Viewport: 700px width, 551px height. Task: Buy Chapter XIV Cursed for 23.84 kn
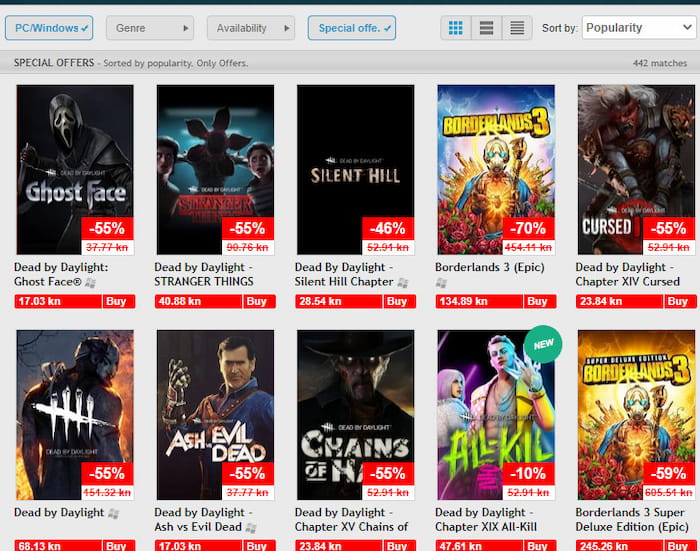click(x=636, y=301)
